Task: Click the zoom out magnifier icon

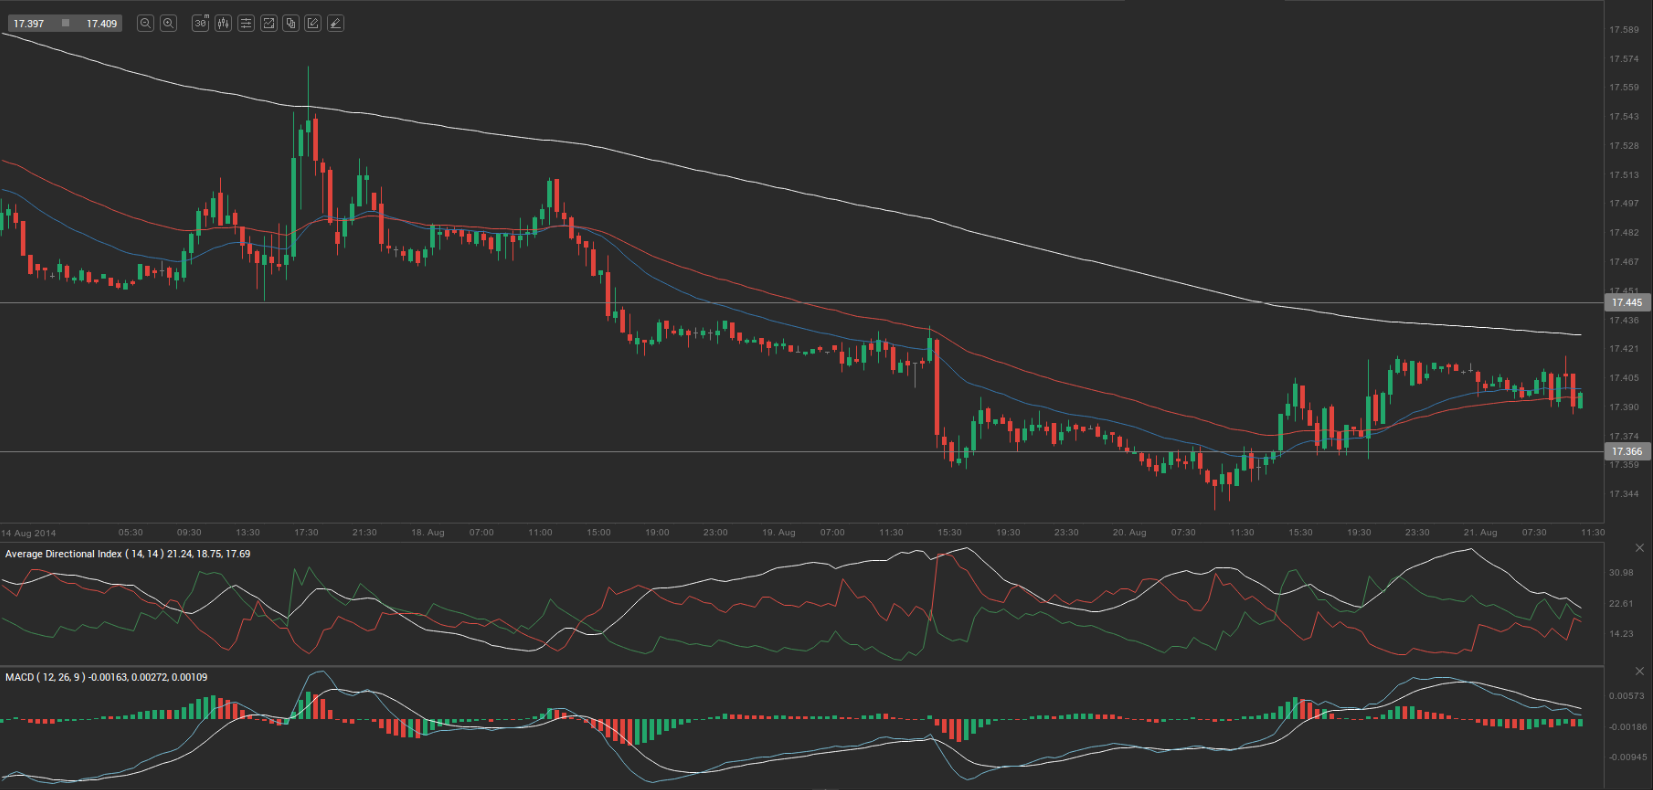Action: tap(145, 23)
